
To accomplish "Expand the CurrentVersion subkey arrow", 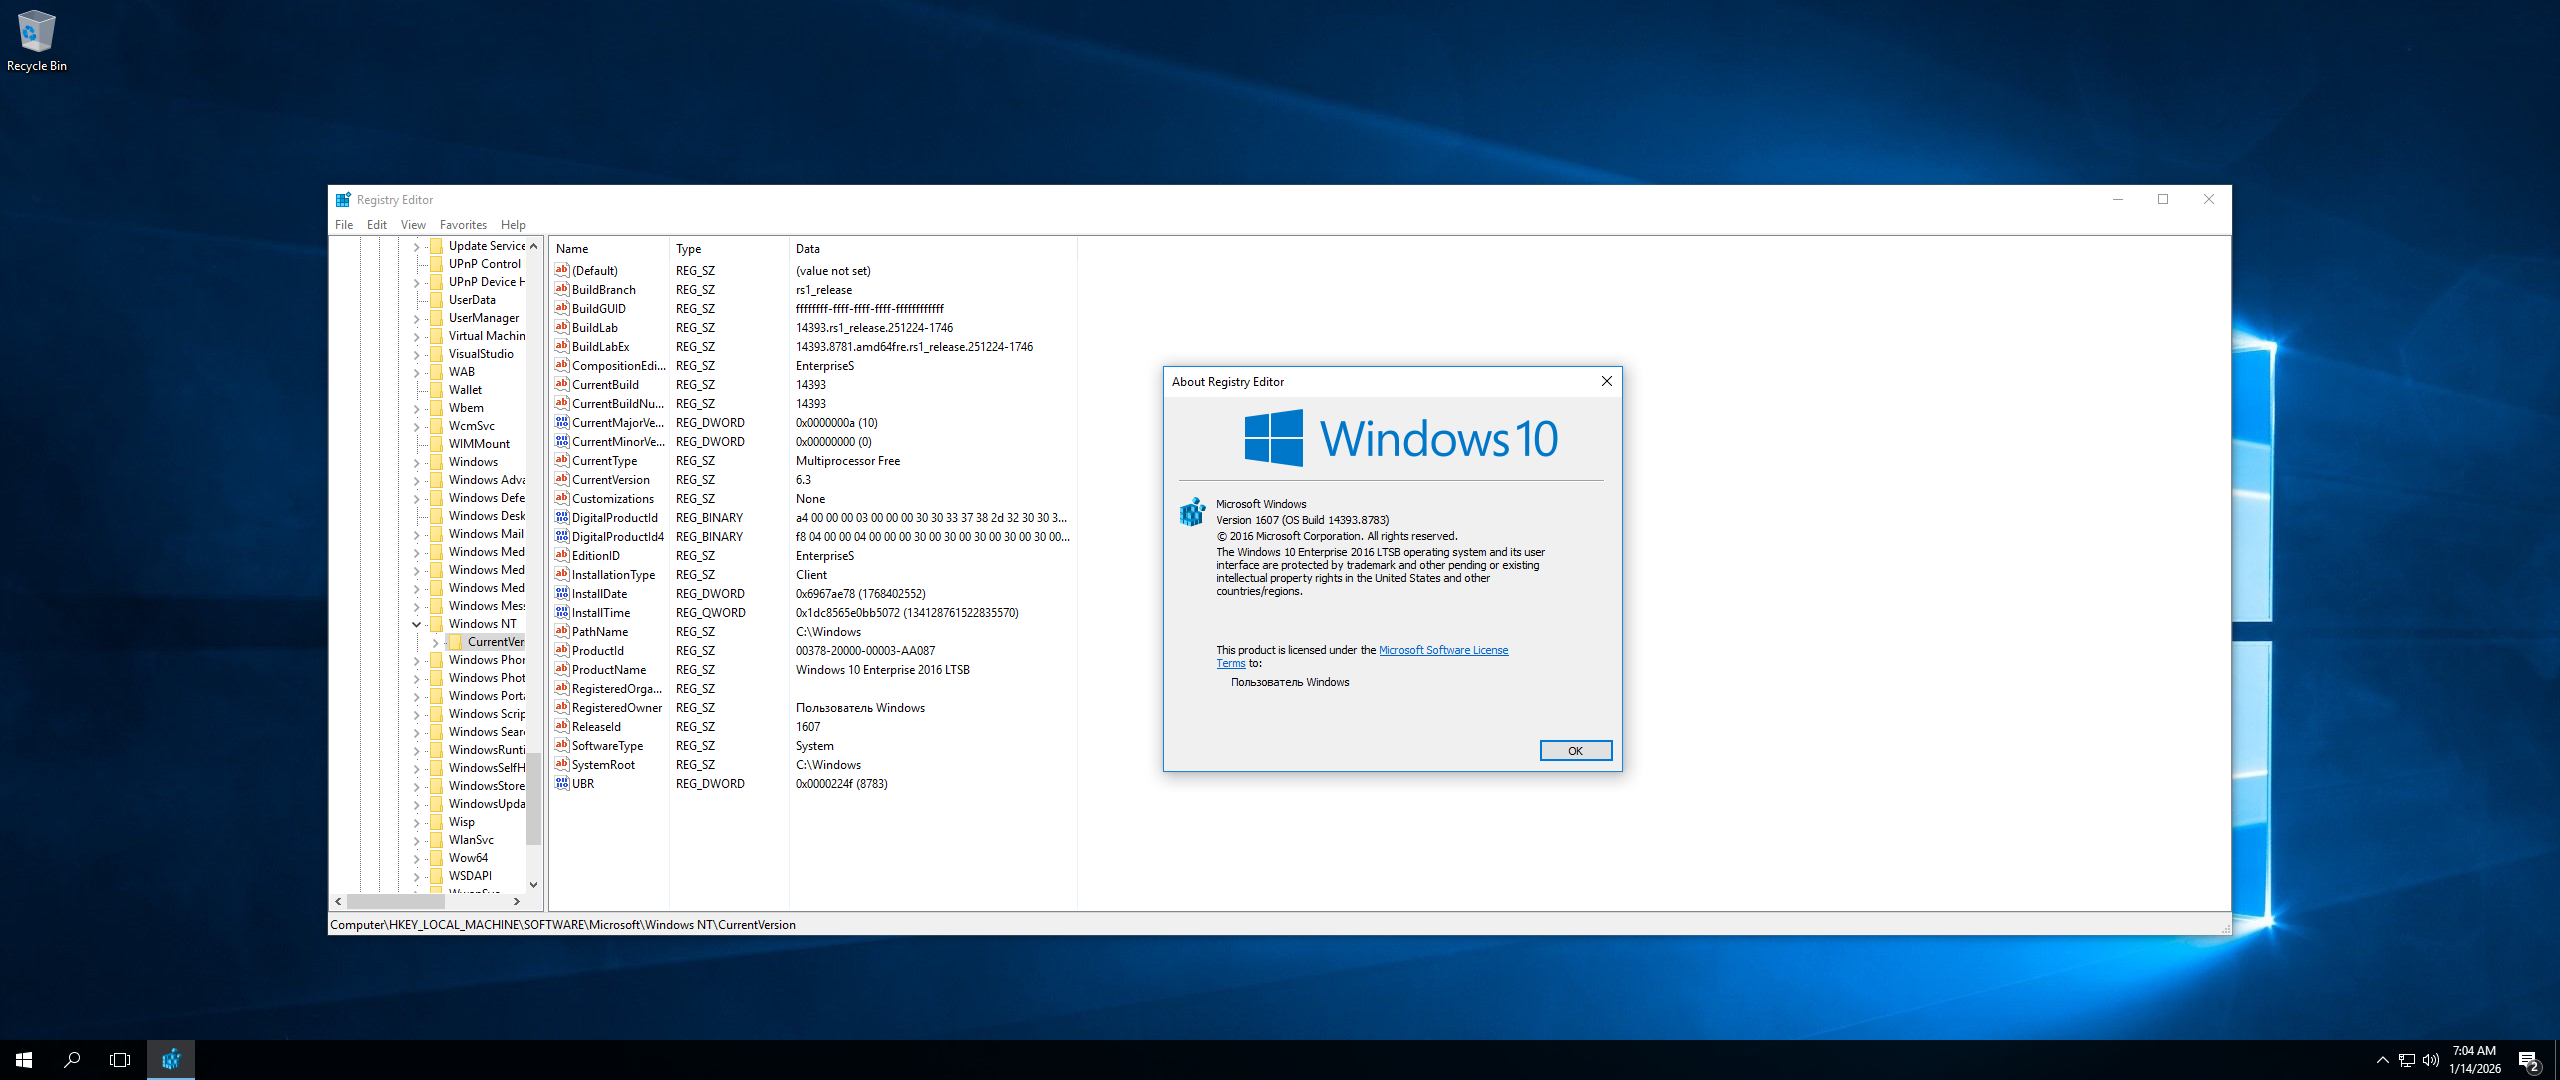I will (436, 642).
